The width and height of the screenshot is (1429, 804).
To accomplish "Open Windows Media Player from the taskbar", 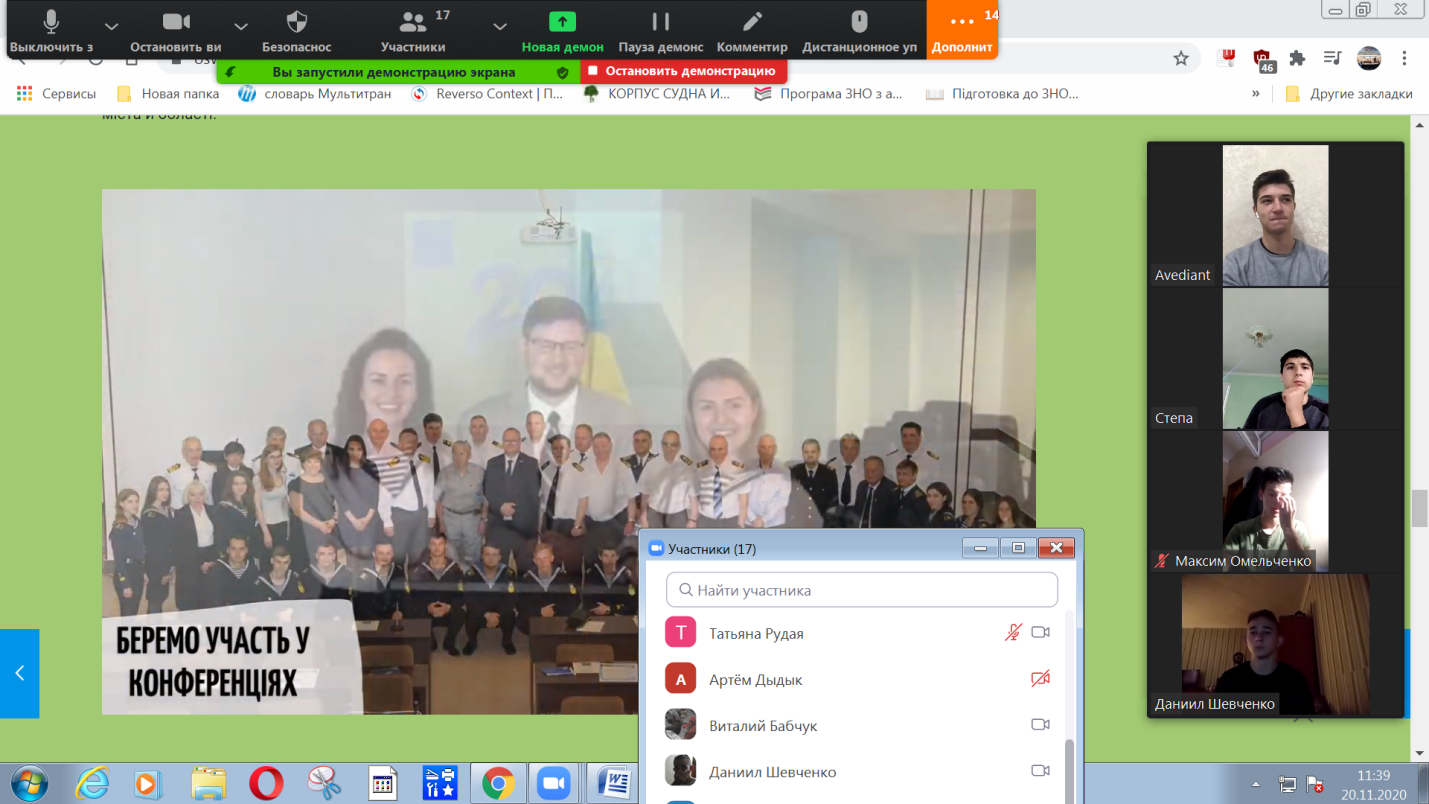I will (147, 784).
